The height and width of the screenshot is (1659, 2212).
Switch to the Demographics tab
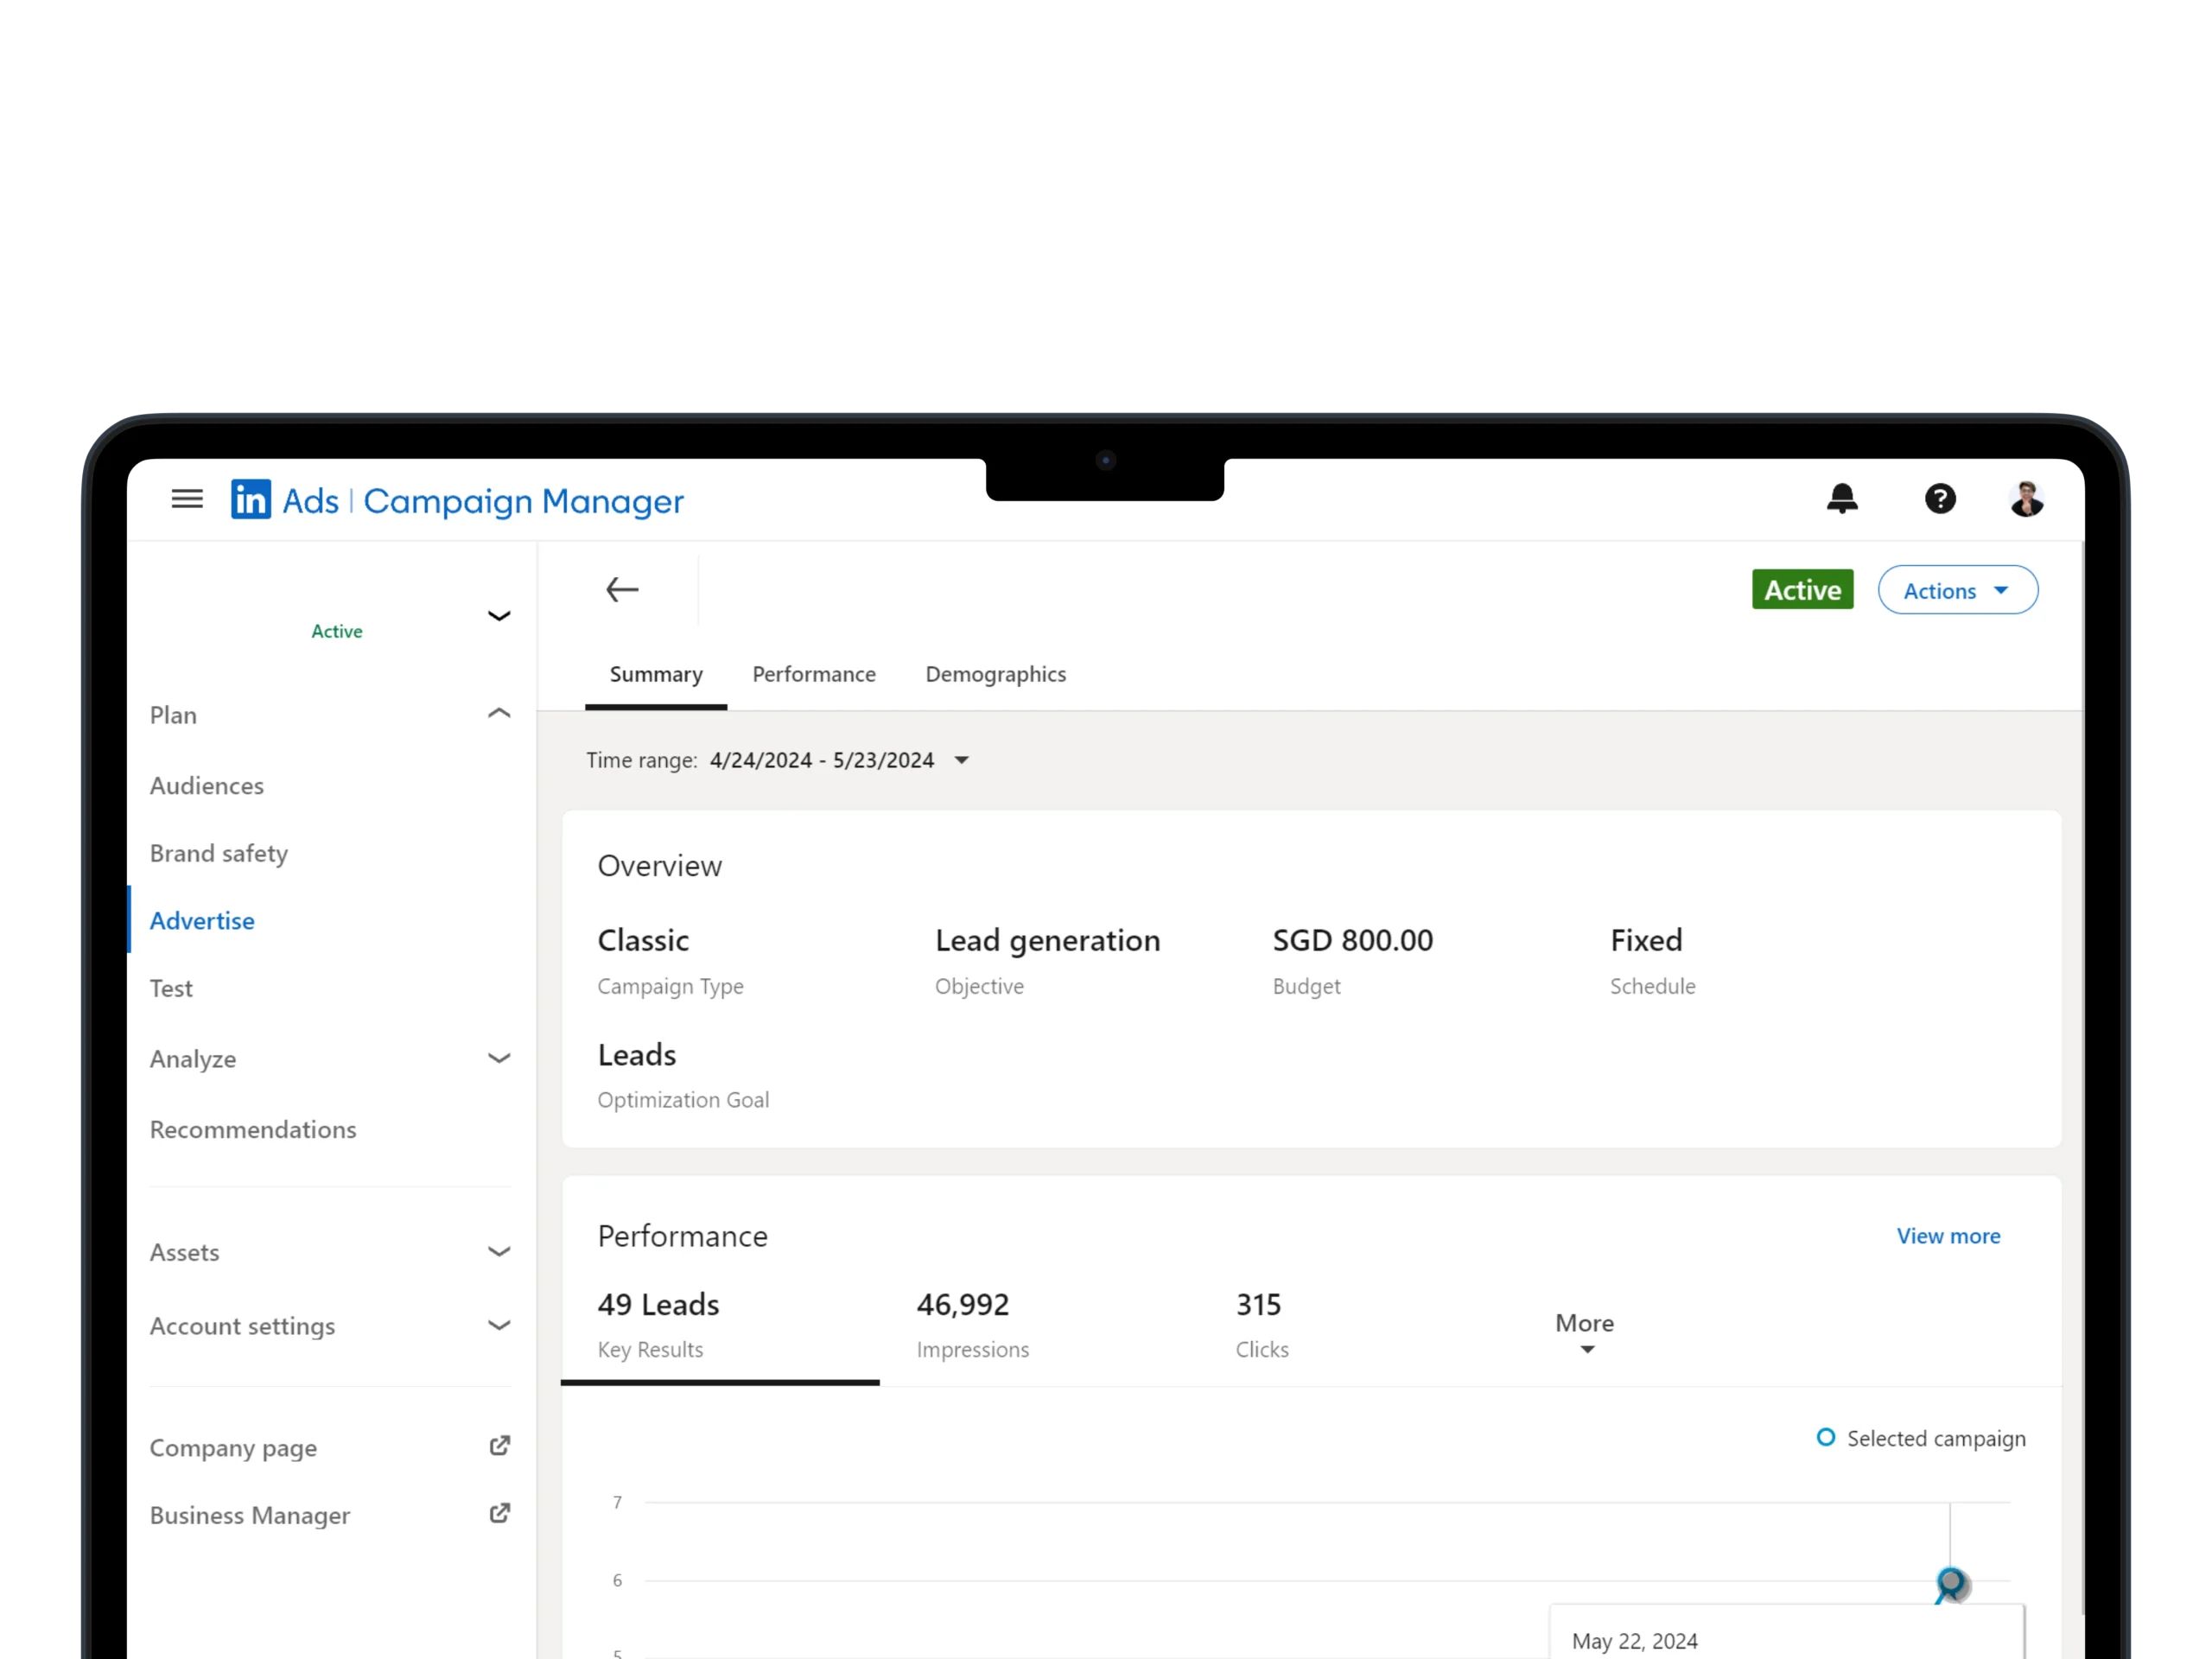tap(996, 675)
